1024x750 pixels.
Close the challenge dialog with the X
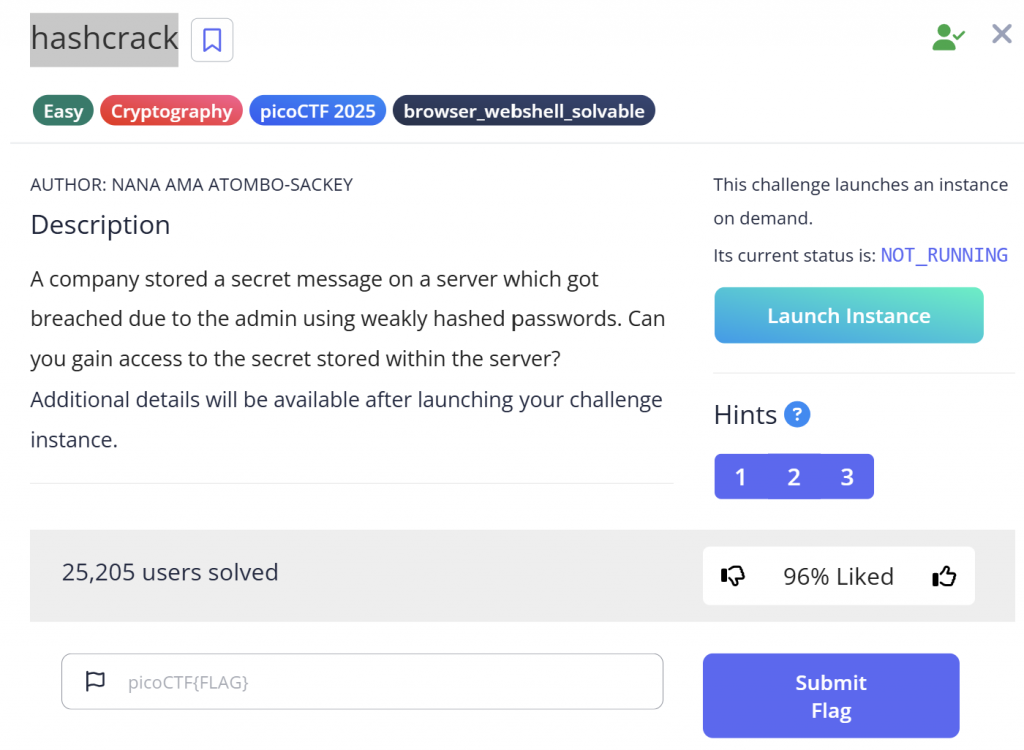(x=1001, y=34)
